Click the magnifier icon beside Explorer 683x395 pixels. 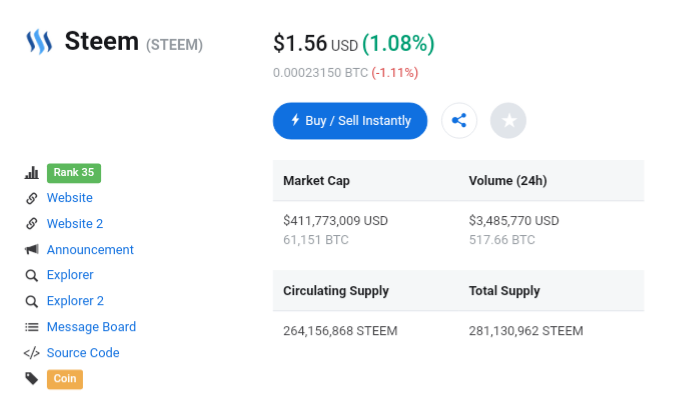point(31,275)
